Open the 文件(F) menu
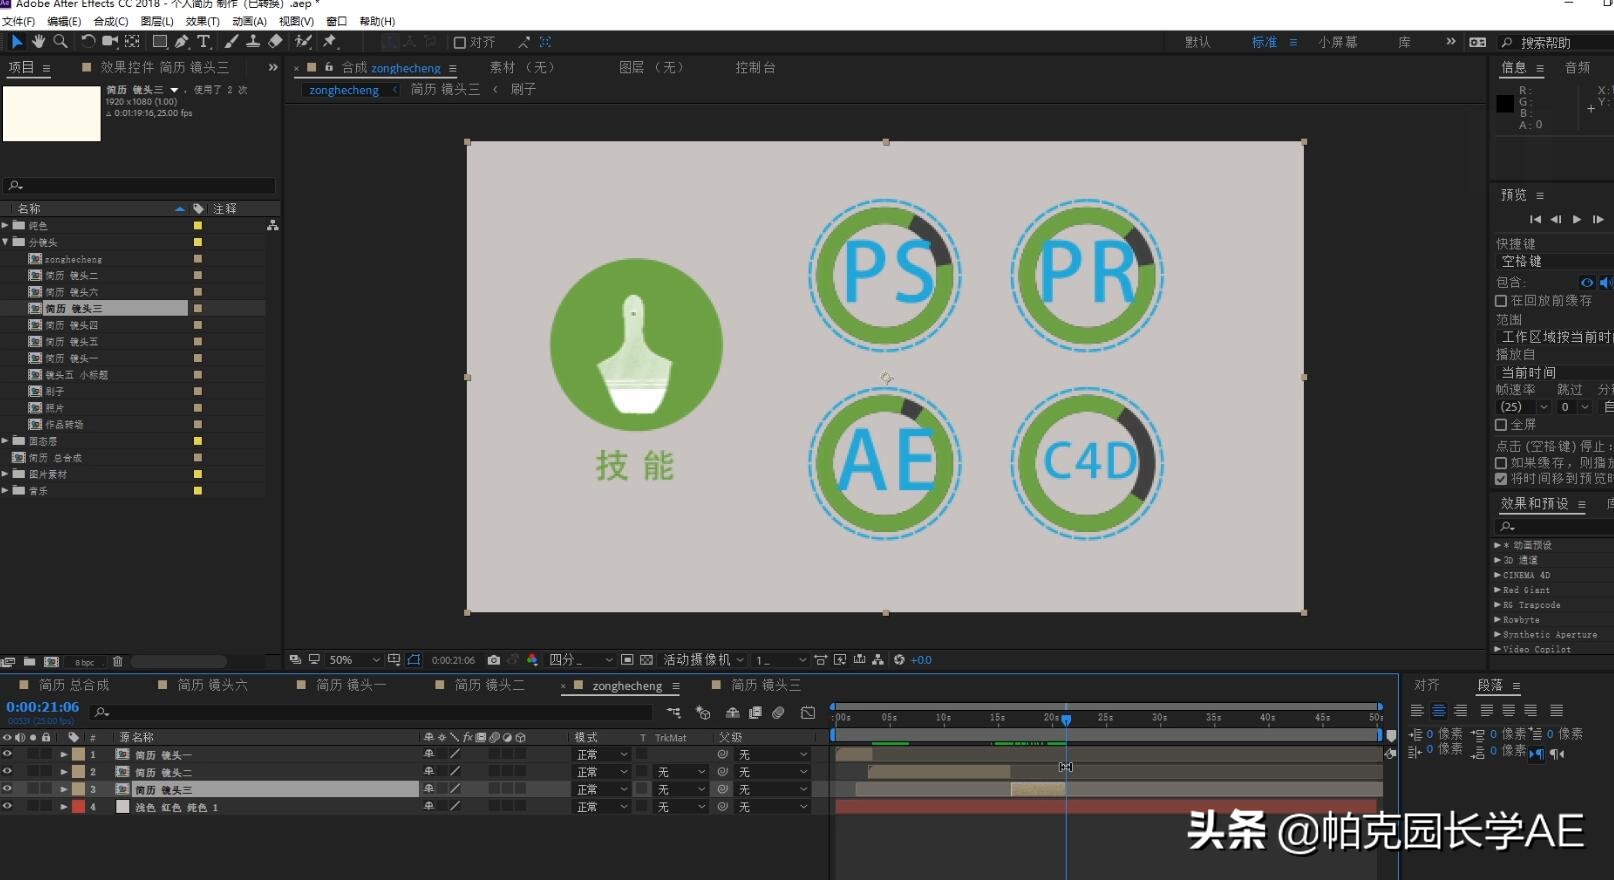 (18, 21)
